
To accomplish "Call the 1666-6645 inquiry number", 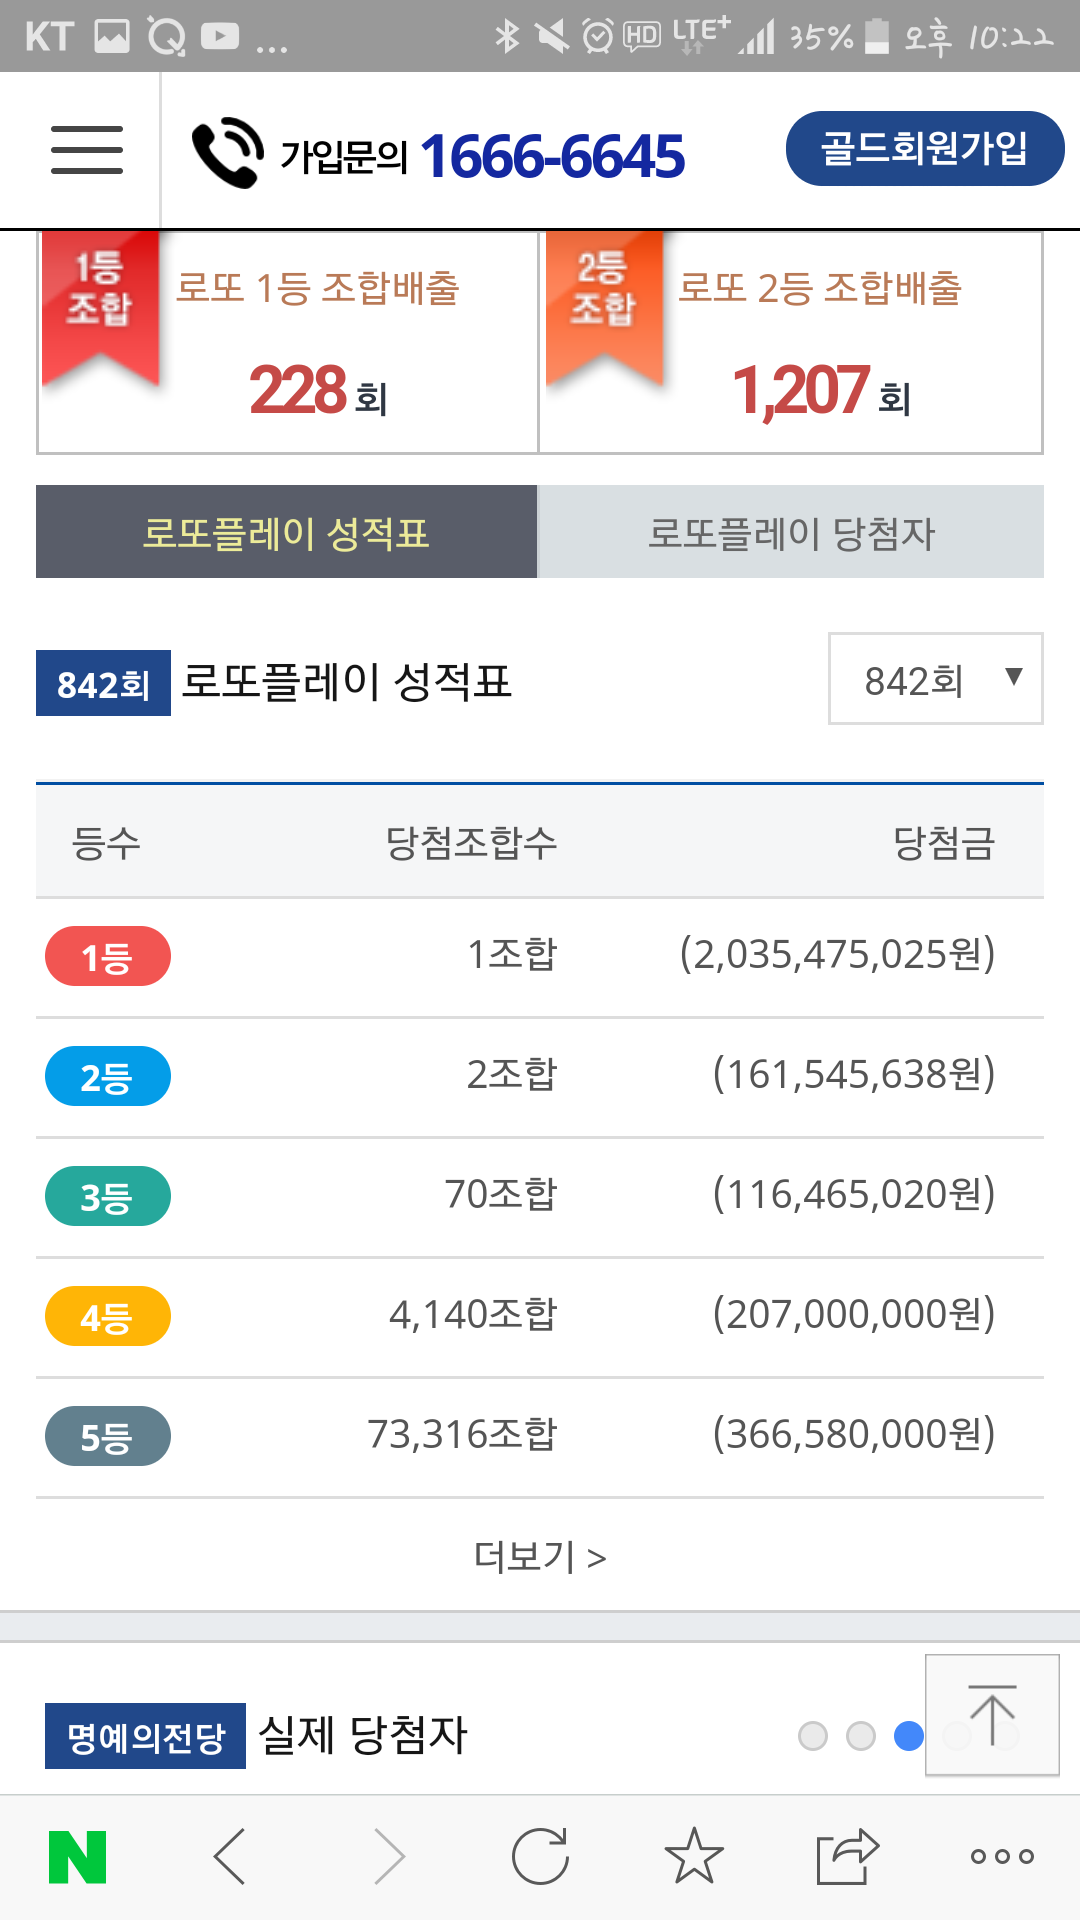I will pos(552,156).
